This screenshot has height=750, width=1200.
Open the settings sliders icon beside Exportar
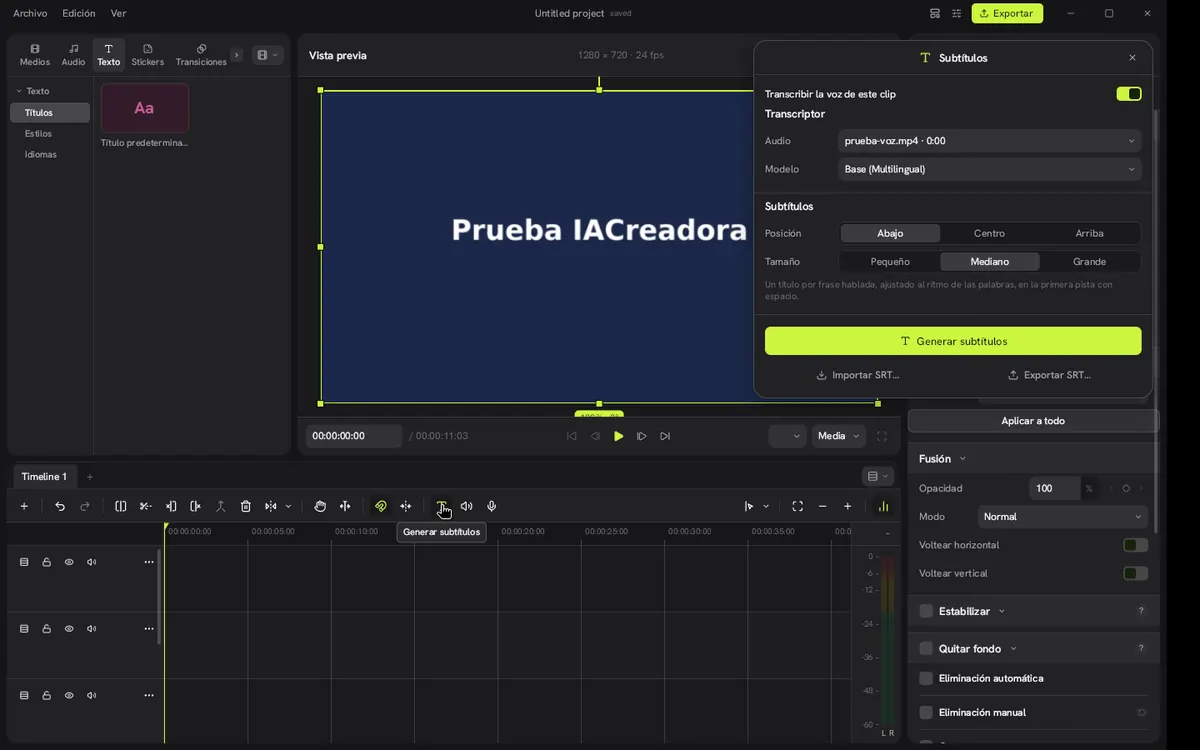(957, 13)
